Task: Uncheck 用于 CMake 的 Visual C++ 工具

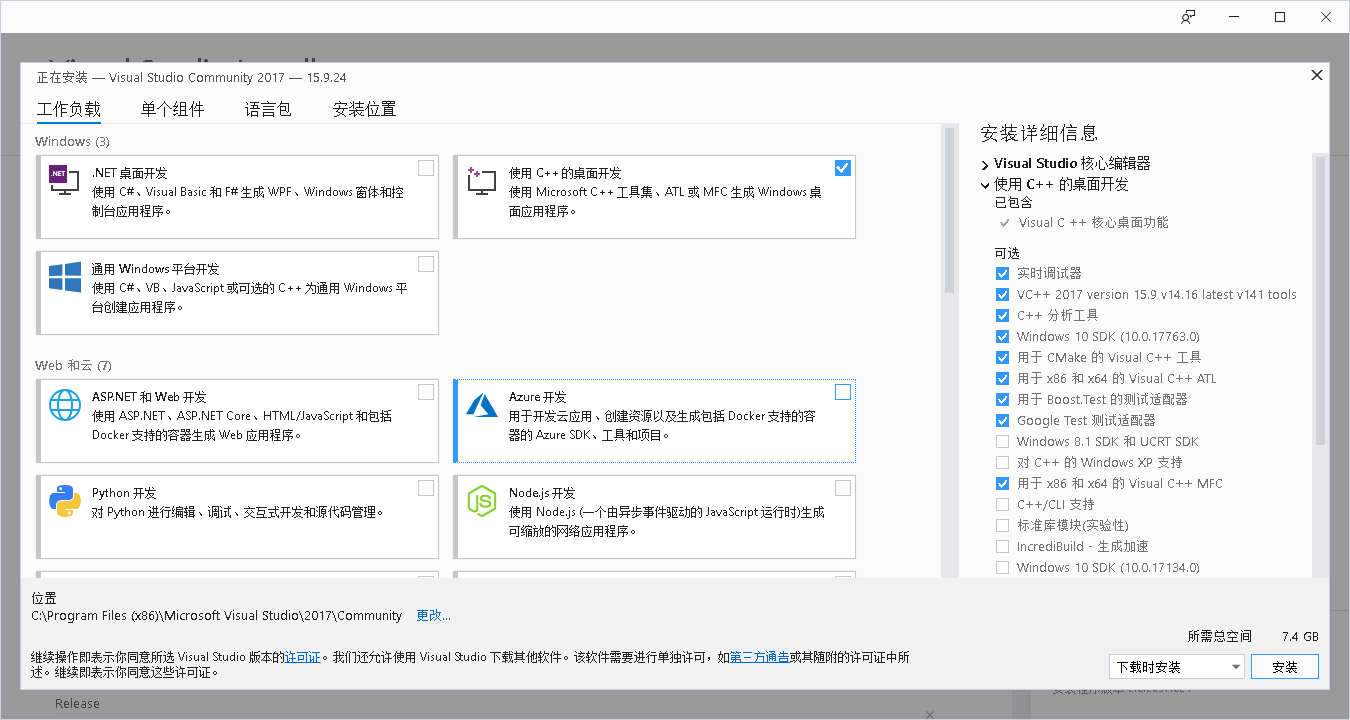Action: [1002, 357]
